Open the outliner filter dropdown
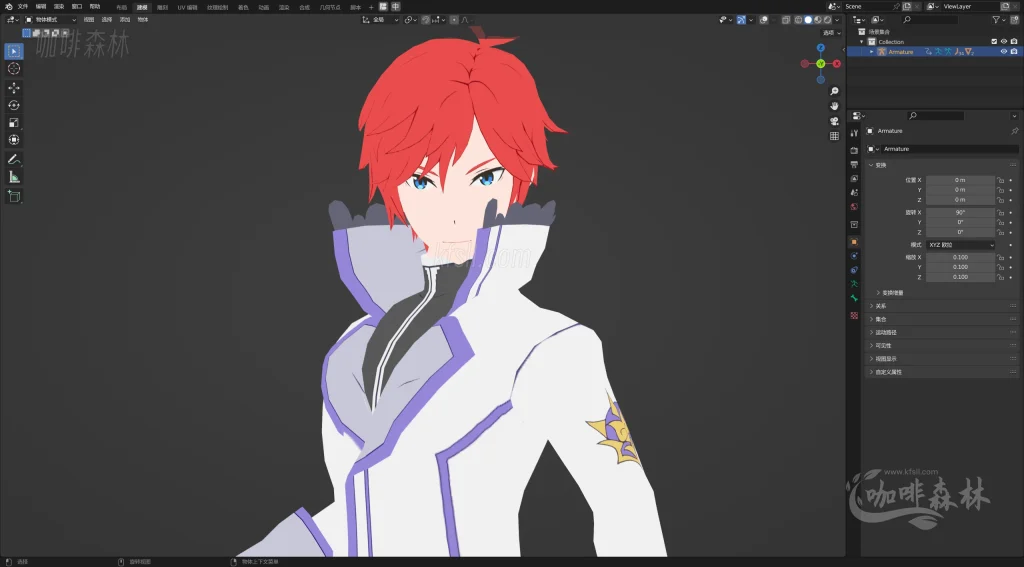 point(999,20)
